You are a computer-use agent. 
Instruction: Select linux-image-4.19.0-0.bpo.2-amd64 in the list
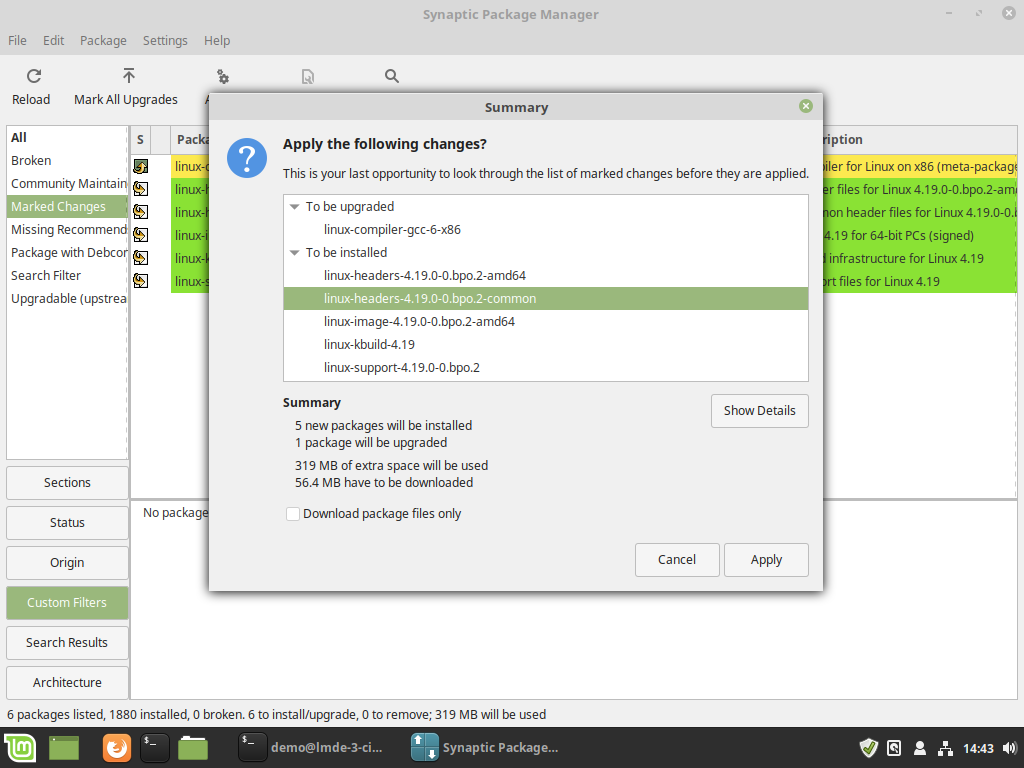[x=545, y=321]
